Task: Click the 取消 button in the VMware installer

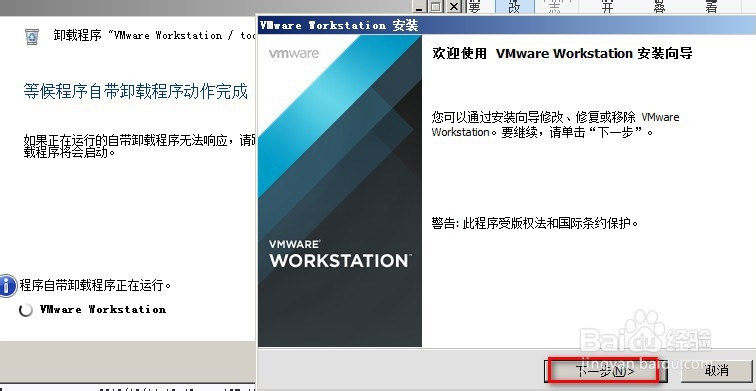Action: coord(716,370)
